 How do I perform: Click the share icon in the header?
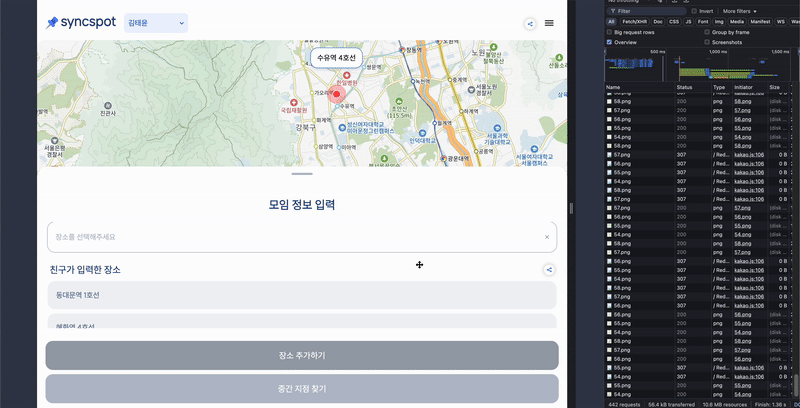point(530,23)
